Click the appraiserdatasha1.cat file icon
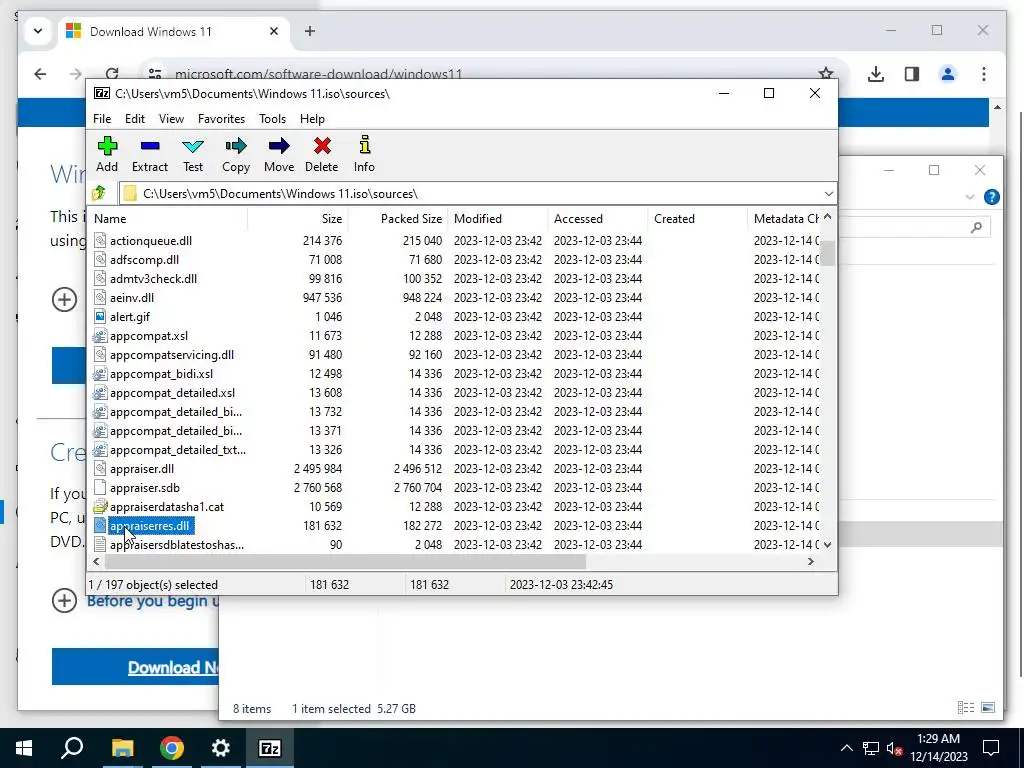The height and width of the screenshot is (768, 1024). coord(100,507)
